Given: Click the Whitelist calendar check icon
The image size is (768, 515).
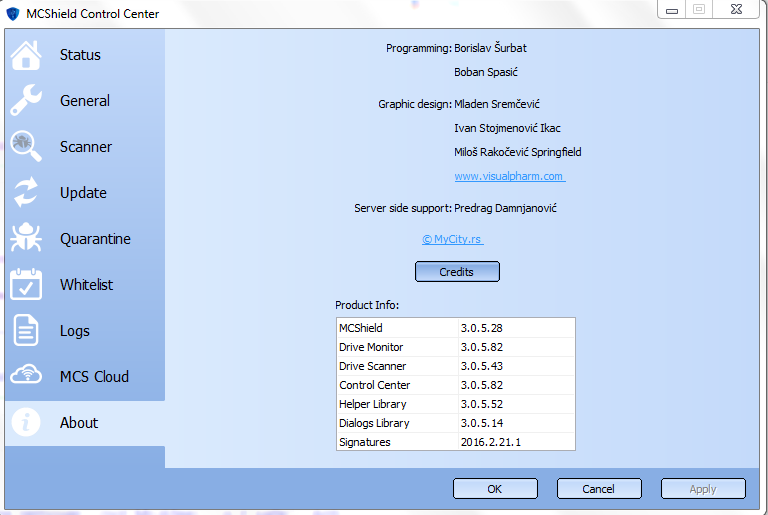Looking at the screenshot, I should [26, 284].
